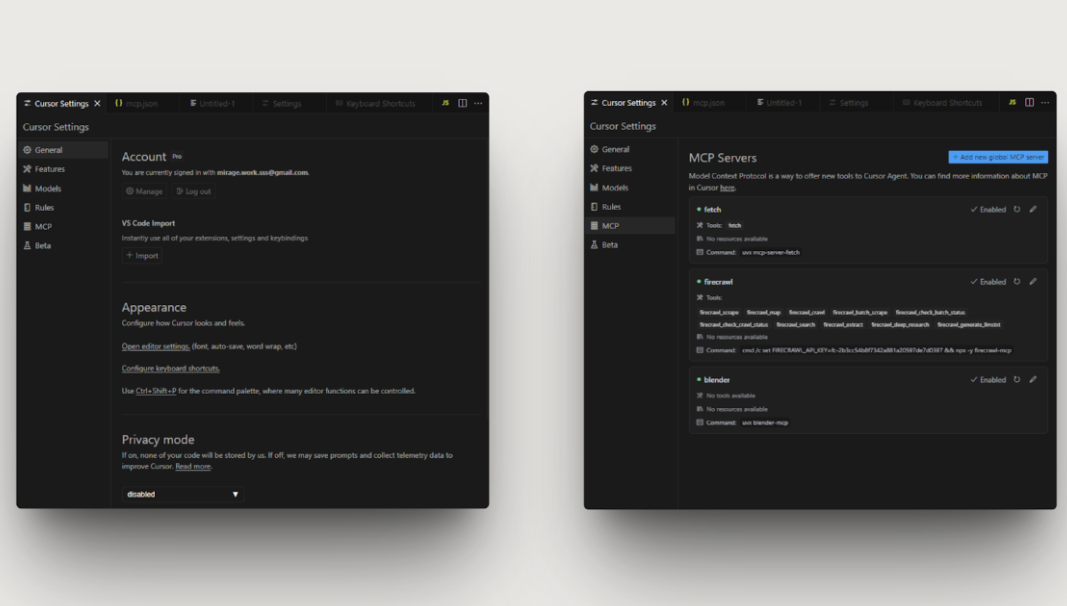Click firecrawl_scrape tool tag
Screen dimensions: 1067x606
(x=719, y=312)
